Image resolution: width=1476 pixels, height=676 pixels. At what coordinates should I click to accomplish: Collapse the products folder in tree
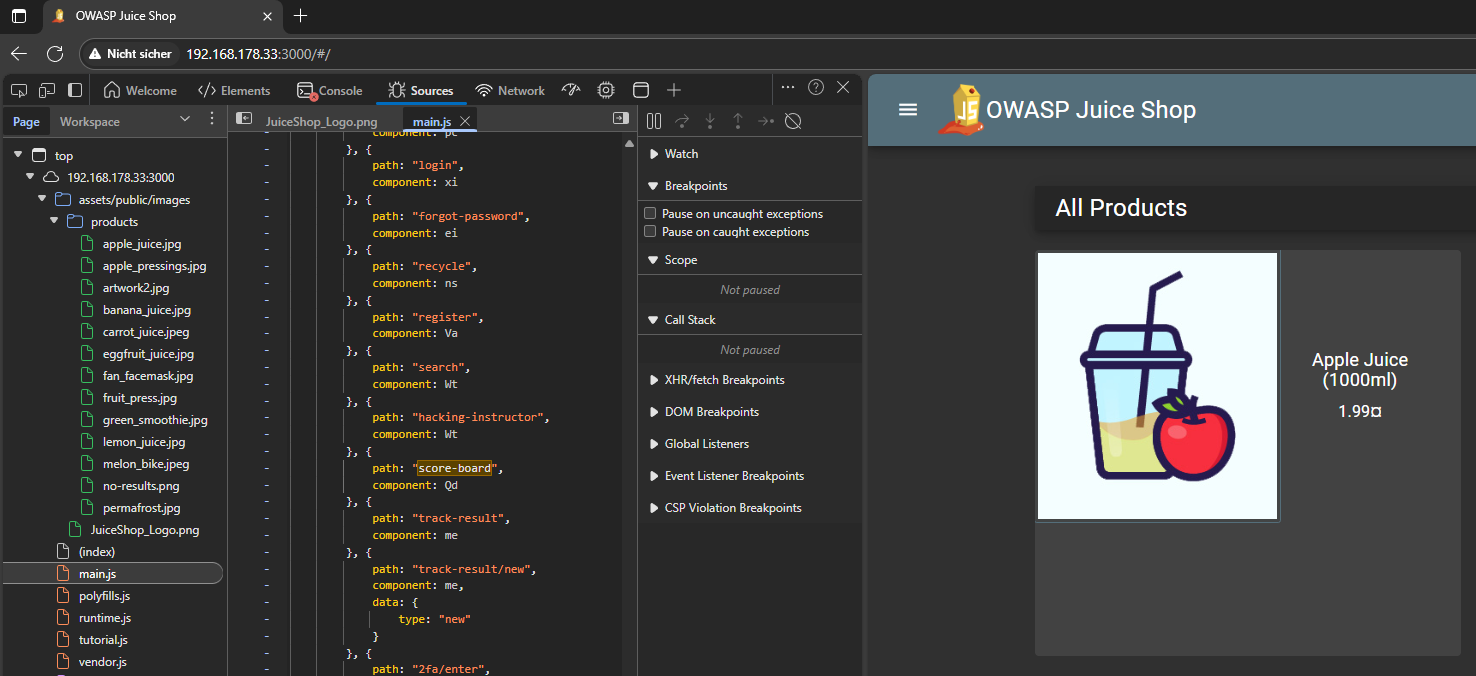coord(55,222)
